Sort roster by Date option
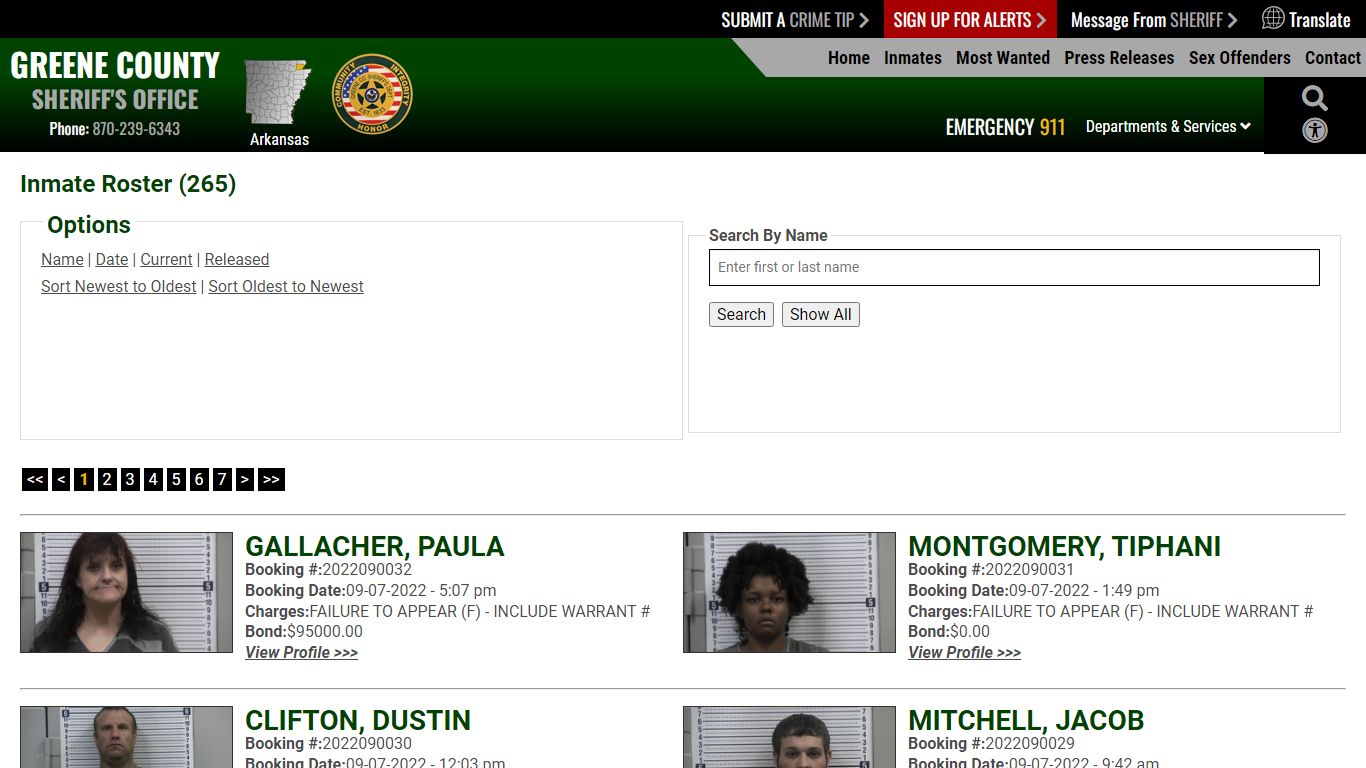The width and height of the screenshot is (1366, 768). tap(112, 259)
